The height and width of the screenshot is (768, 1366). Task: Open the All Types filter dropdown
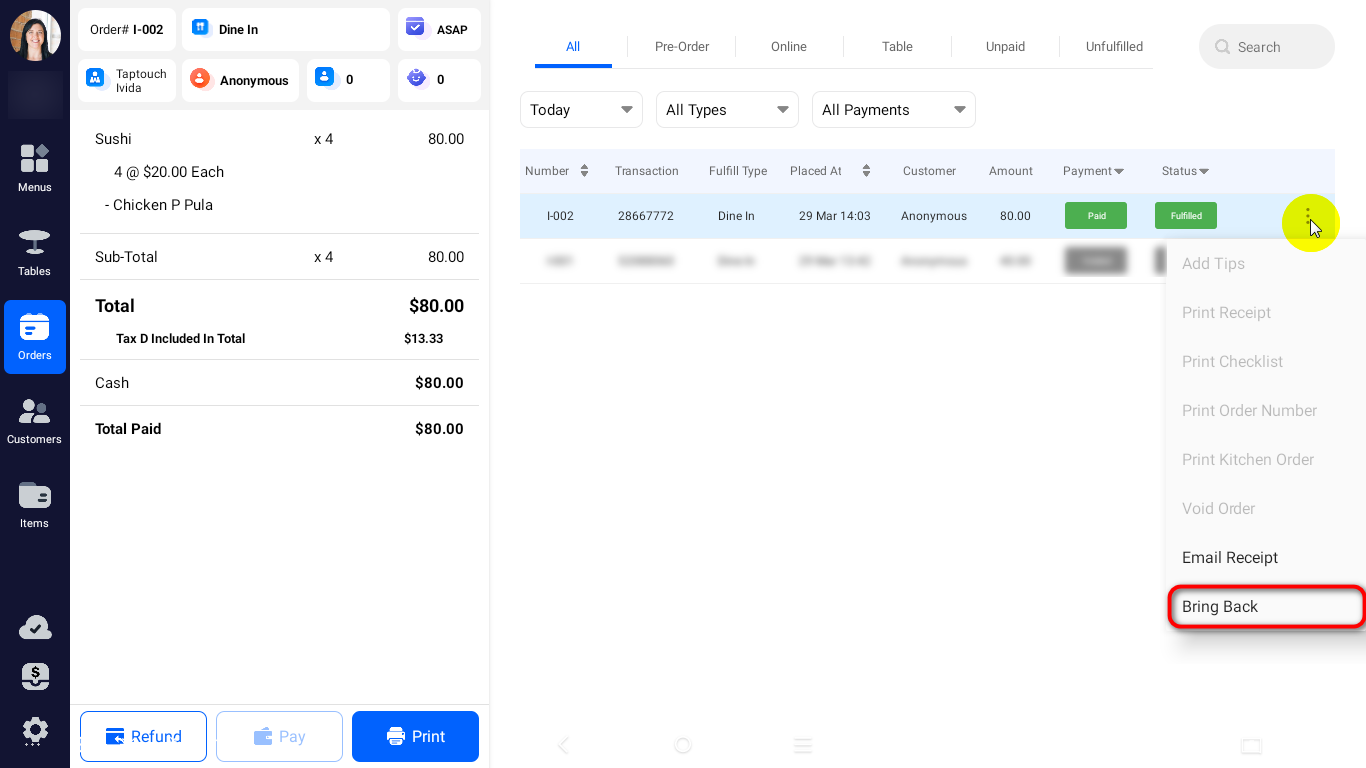tap(726, 110)
